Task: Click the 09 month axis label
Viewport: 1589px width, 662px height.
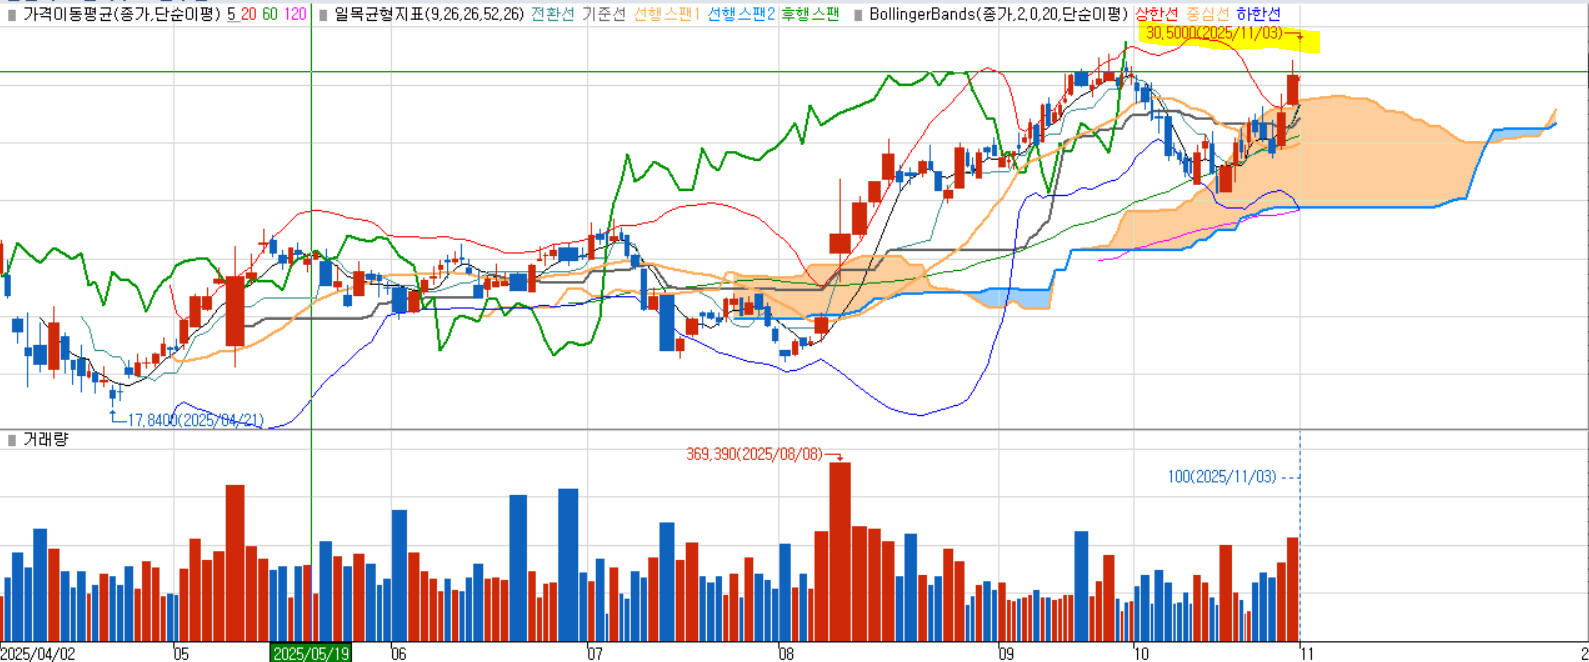Action: click(x=1005, y=654)
